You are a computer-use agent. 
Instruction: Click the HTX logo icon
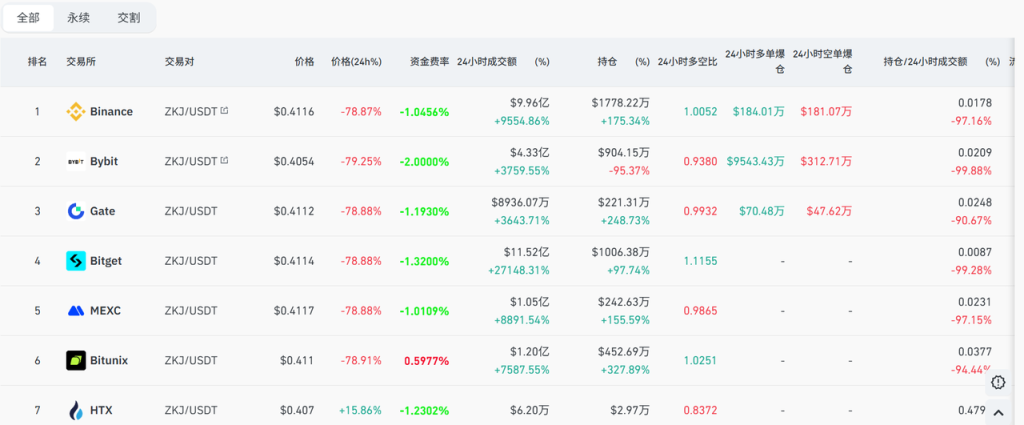tap(76, 410)
